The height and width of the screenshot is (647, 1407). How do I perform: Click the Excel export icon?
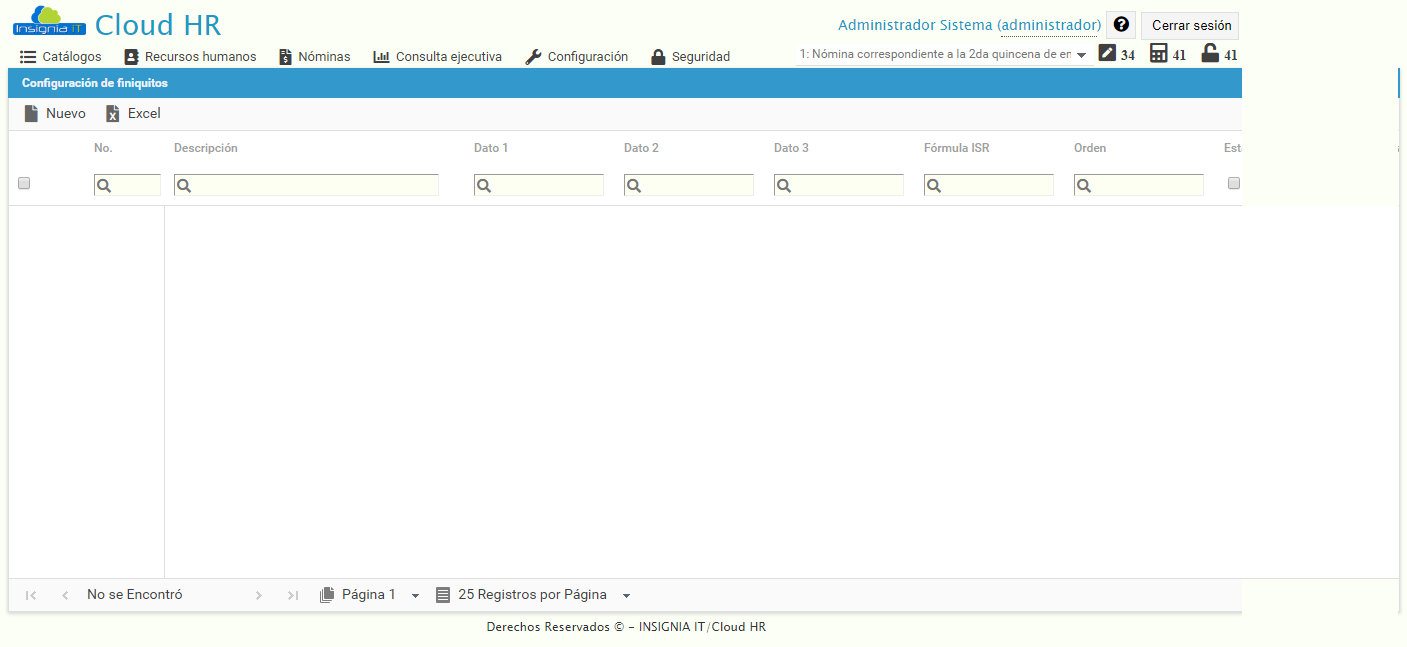113,113
